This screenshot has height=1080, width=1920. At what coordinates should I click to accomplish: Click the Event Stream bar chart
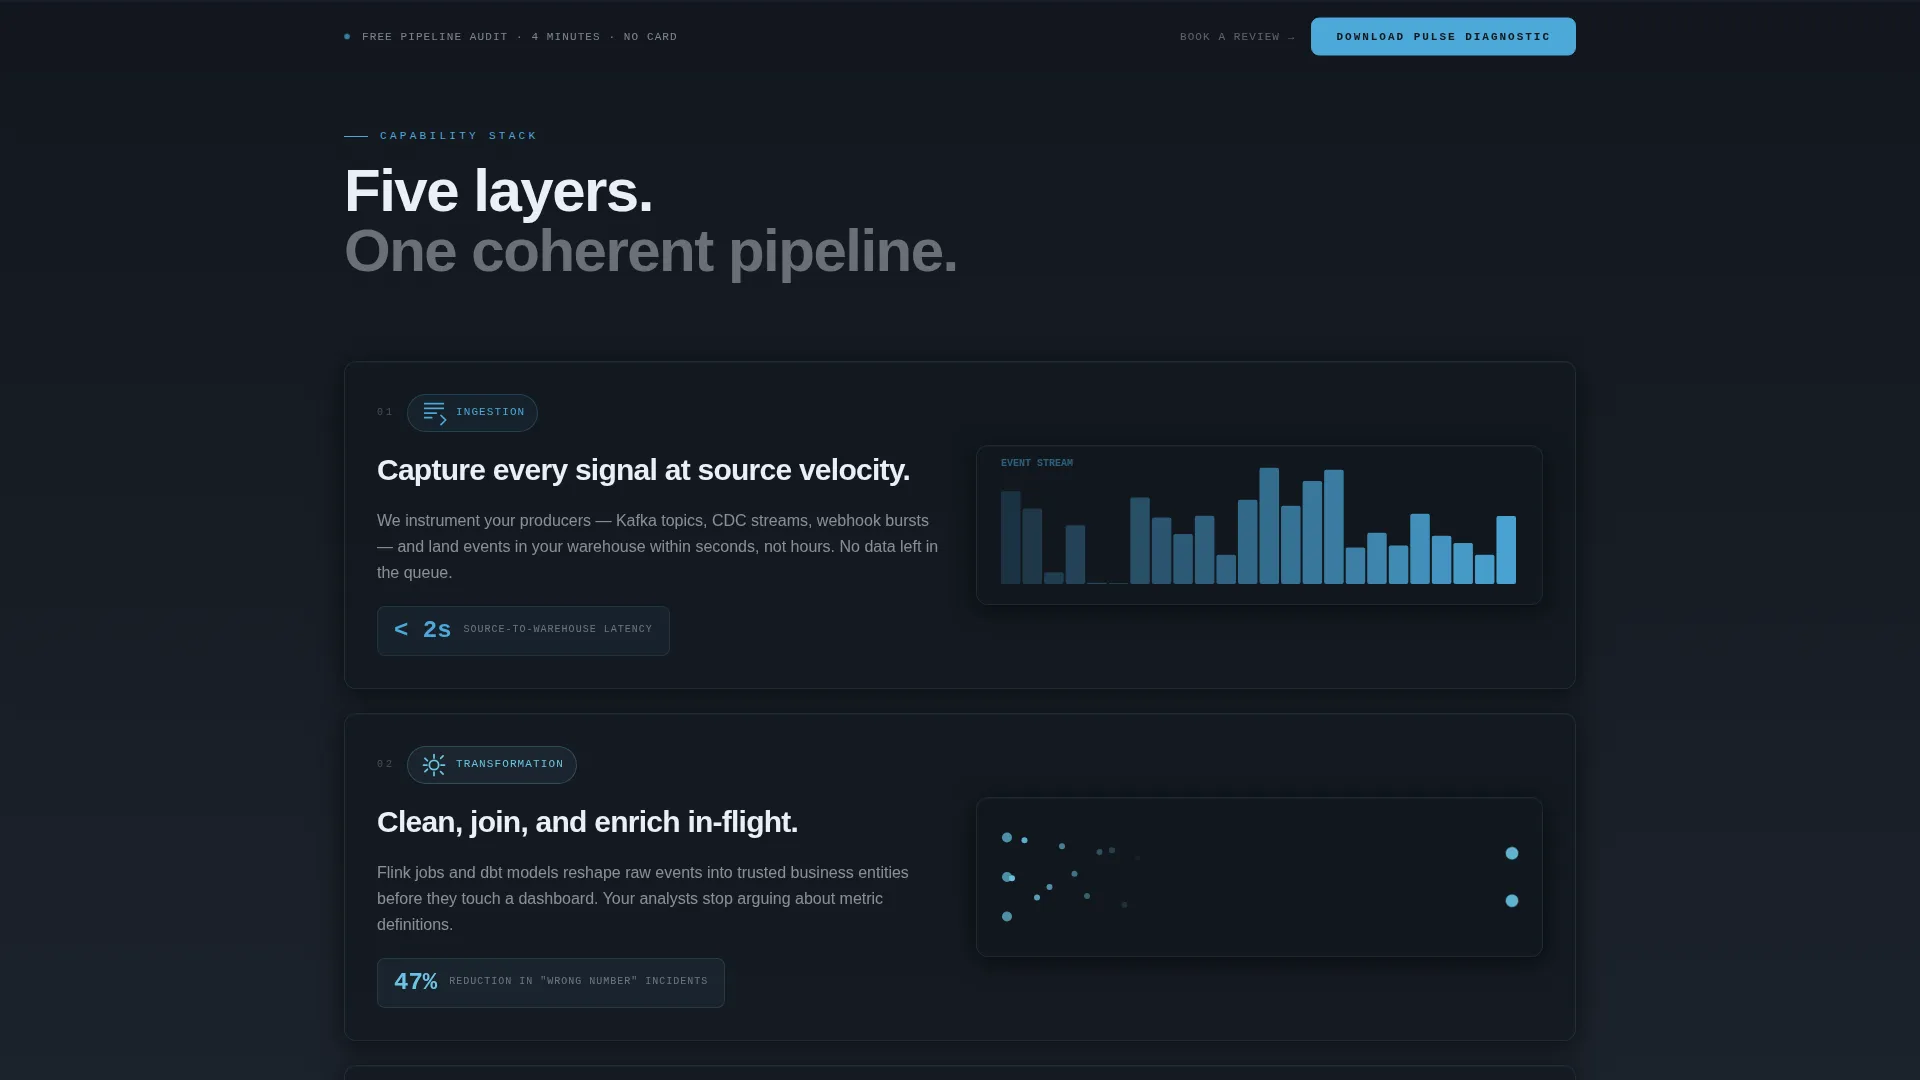[x=1259, y=525]
